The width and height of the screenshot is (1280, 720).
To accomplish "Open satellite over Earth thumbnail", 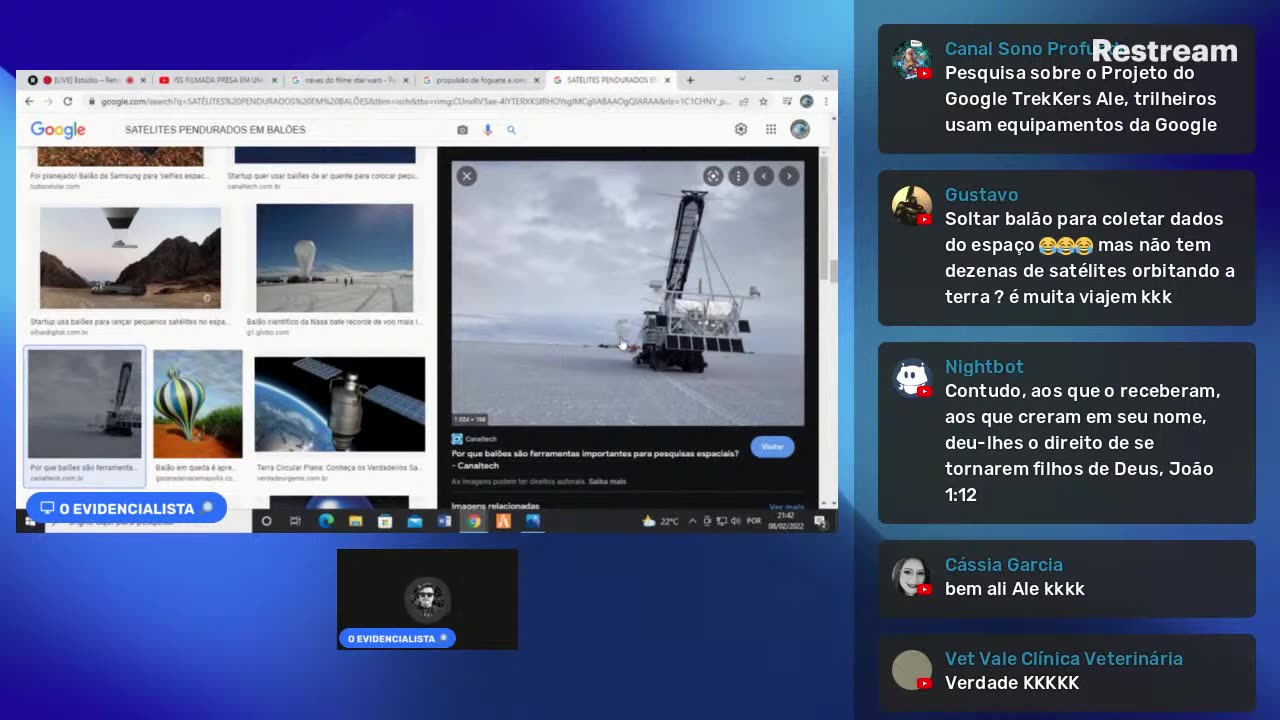I will coord(340,404).
